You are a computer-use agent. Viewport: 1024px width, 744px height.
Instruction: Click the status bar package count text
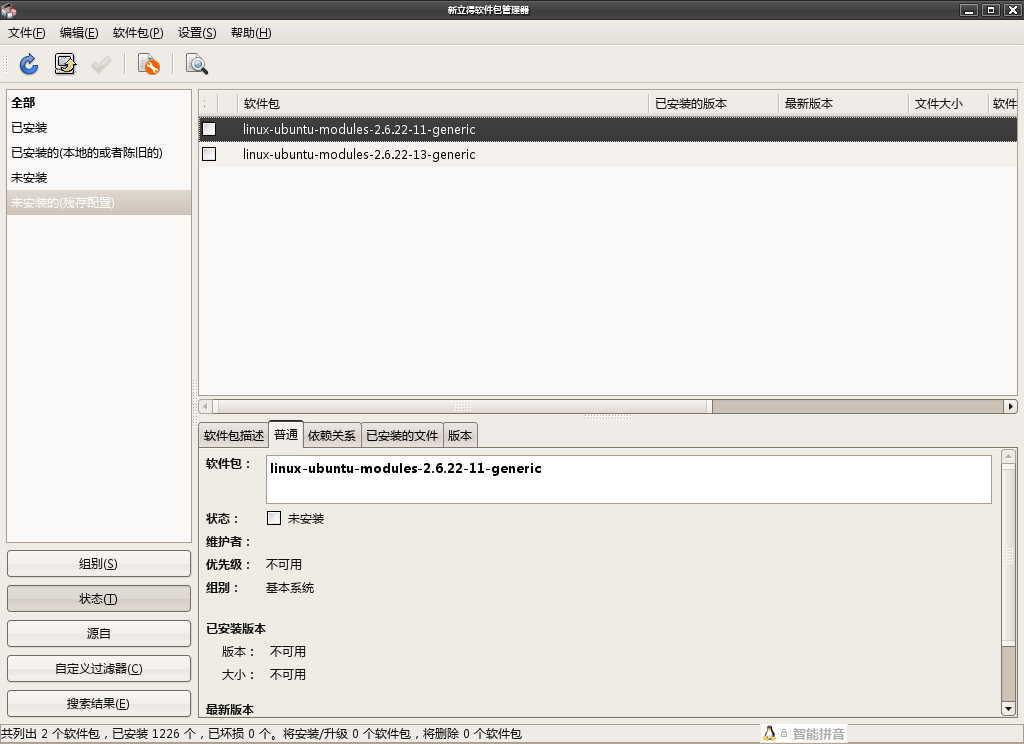point(261,734)
